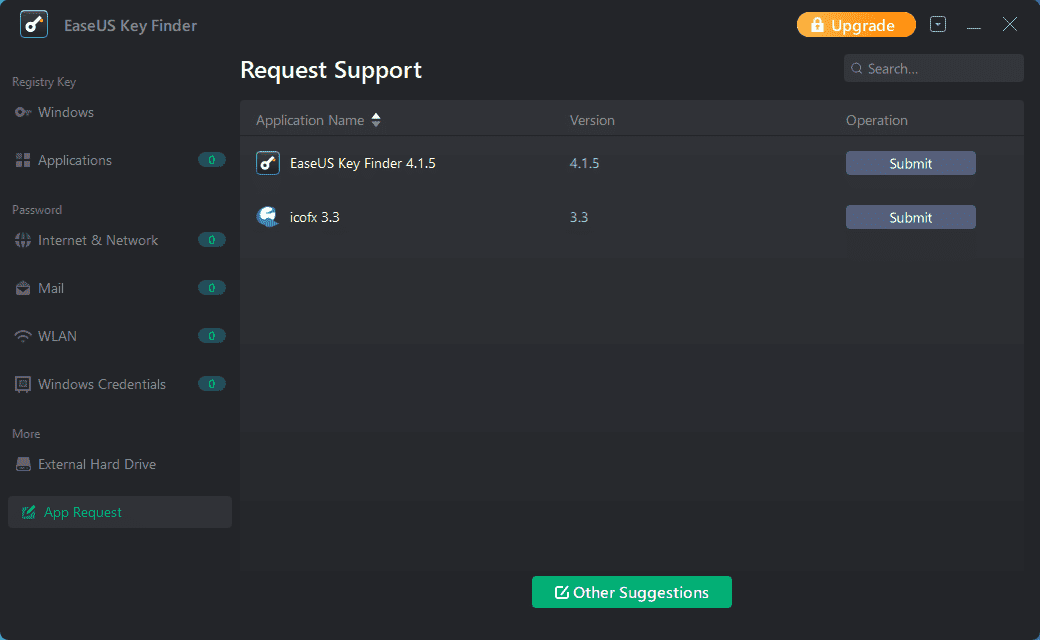Click the Request Support heading
This screenshot has width=1040, height=640.
click(331, 70)
